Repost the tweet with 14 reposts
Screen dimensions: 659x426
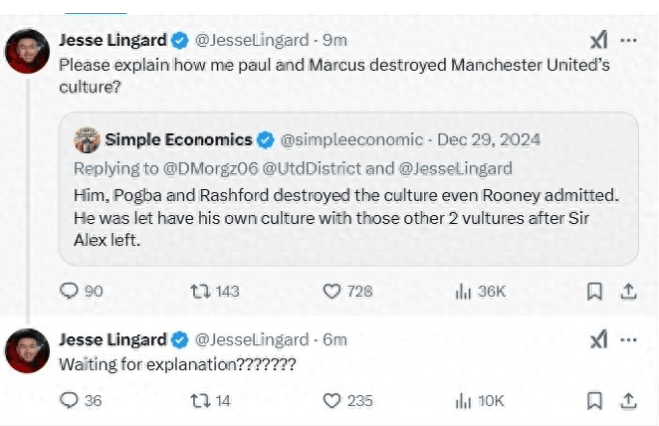click(198, 400)
